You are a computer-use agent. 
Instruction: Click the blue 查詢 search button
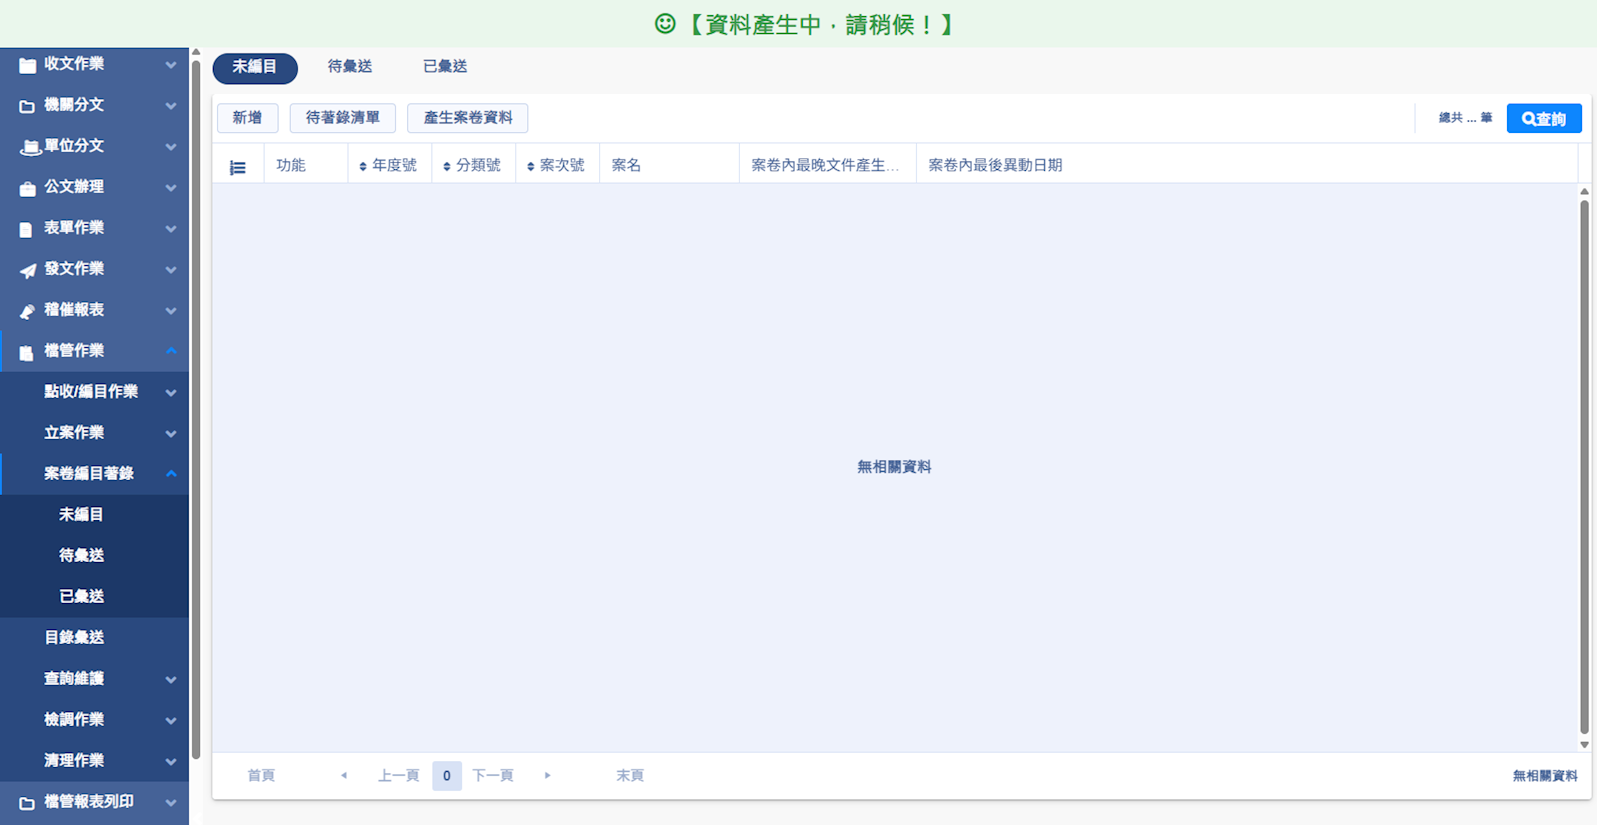tap(1543, 119)
